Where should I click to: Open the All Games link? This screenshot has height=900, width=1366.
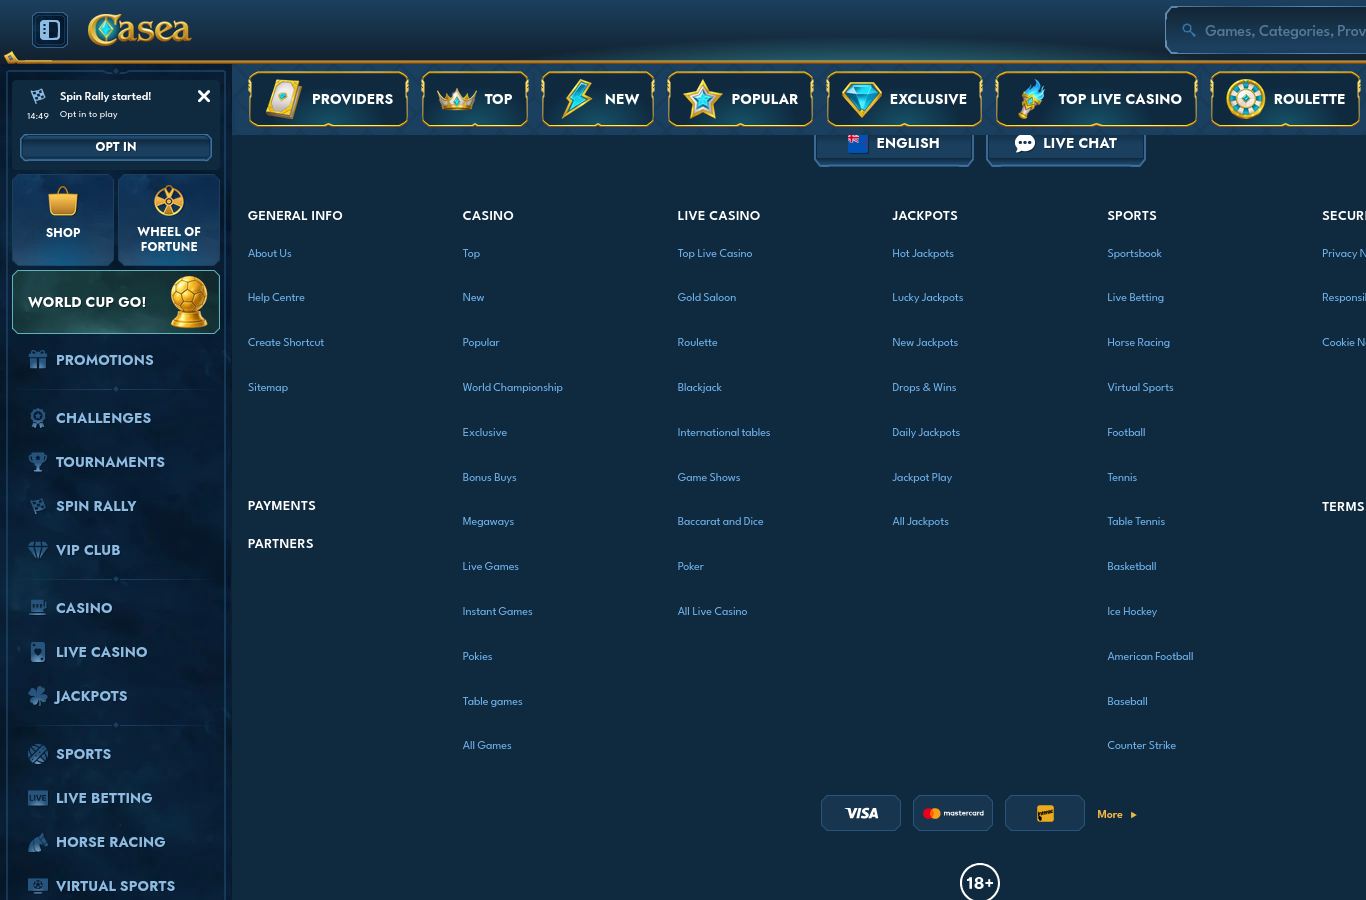pyautogui.click(x=487, y=746)
